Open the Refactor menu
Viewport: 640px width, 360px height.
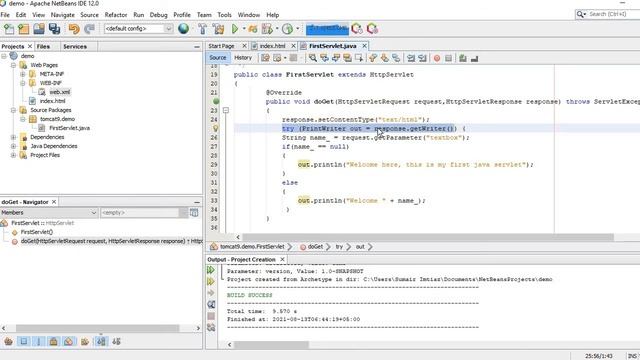coord(116,15)
